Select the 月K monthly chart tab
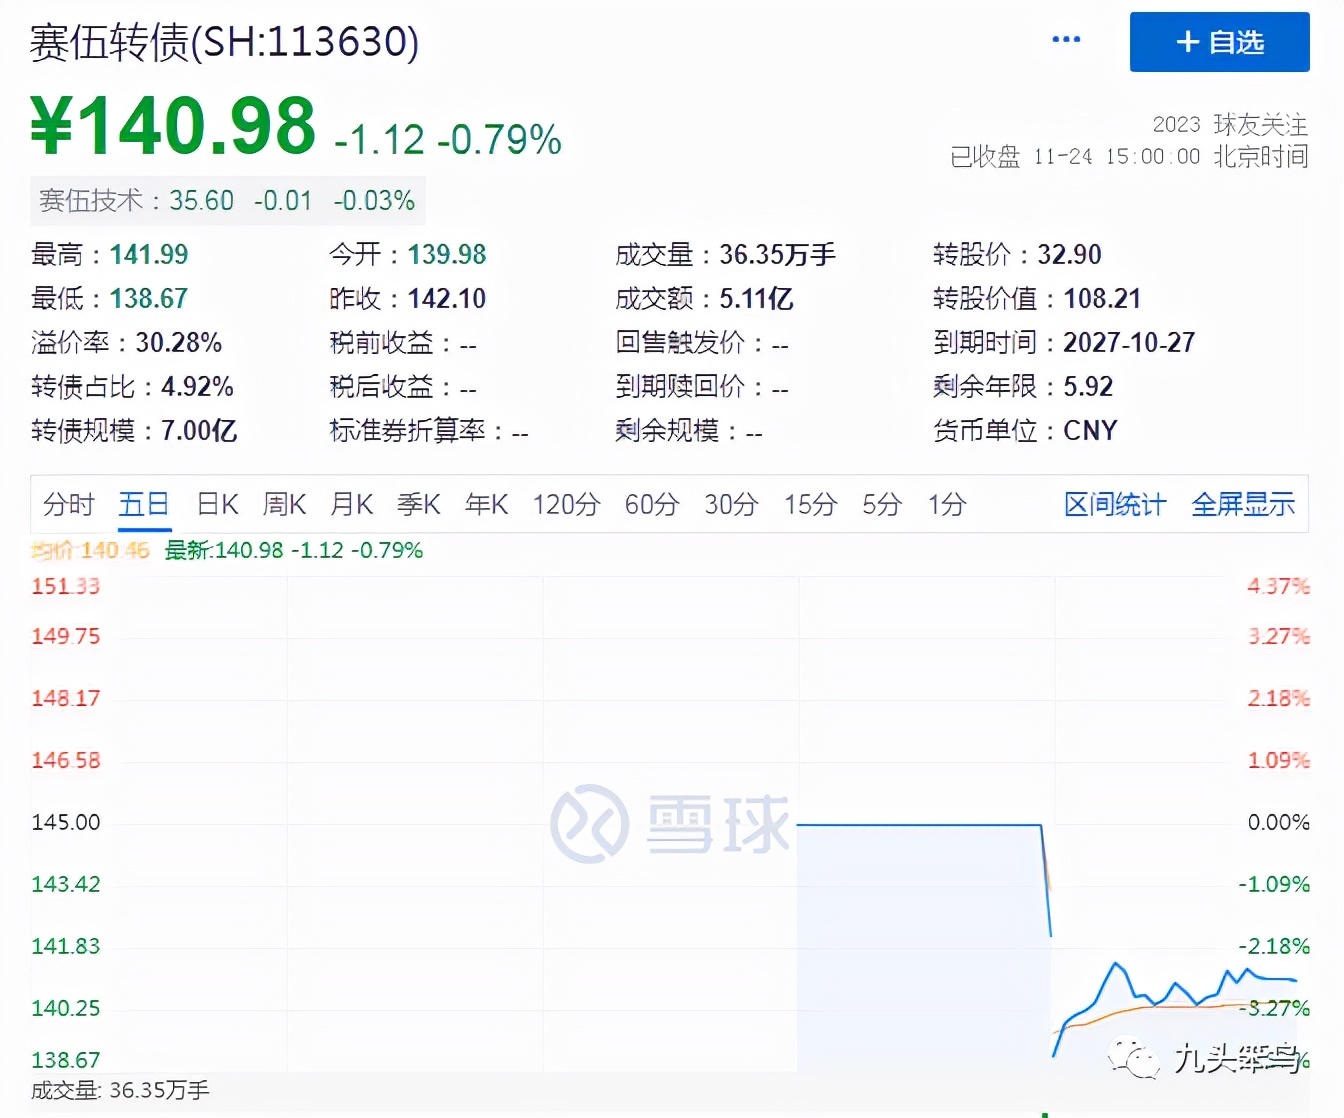 pyautogui.click(x=351, y=505)
